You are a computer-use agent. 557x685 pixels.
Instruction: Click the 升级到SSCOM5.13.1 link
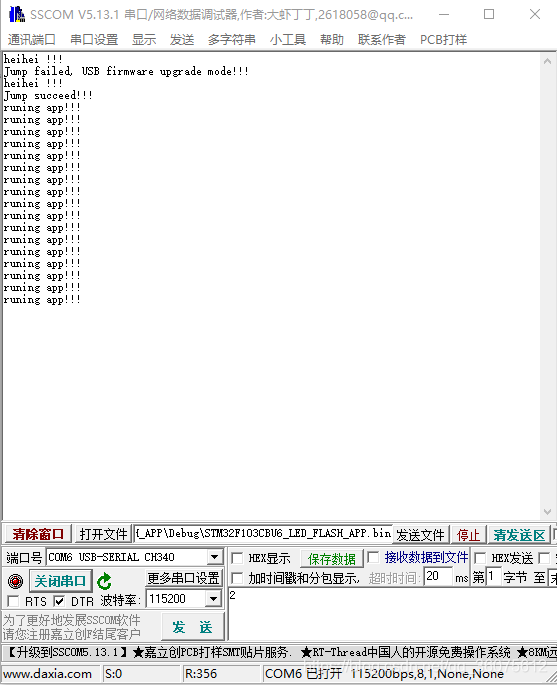point(67,653)
